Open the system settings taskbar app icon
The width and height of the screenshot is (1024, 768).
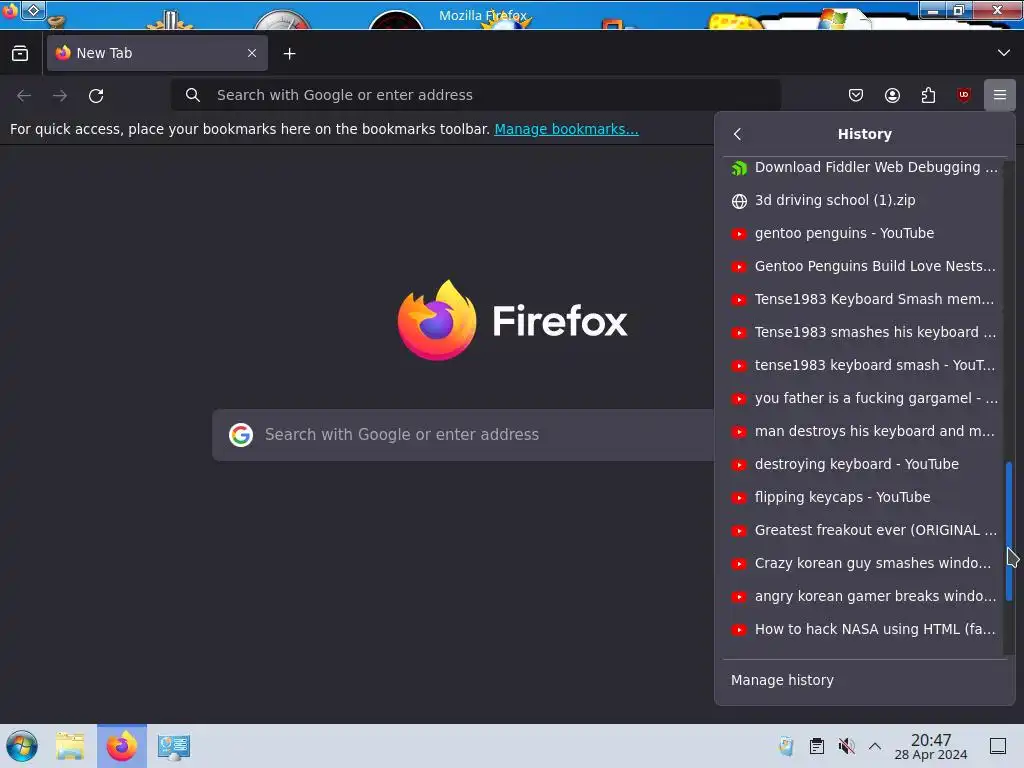174,746
